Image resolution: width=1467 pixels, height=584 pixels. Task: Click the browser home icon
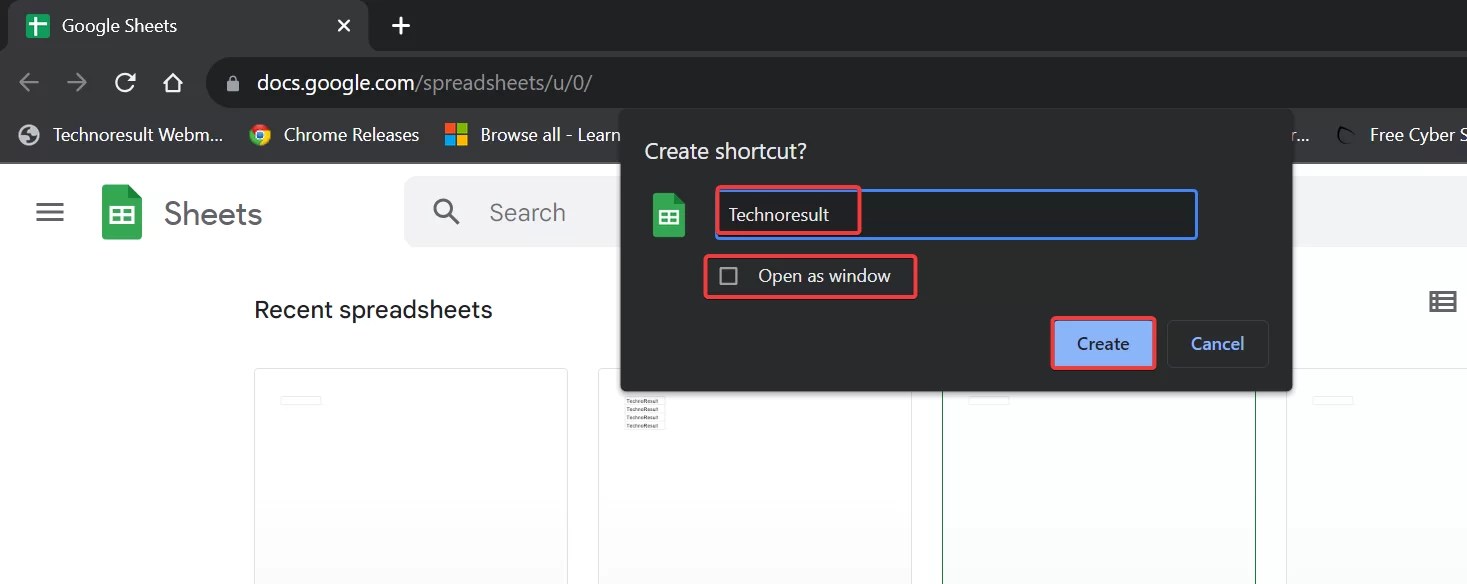pyautogui.click(x=172, y=83)
